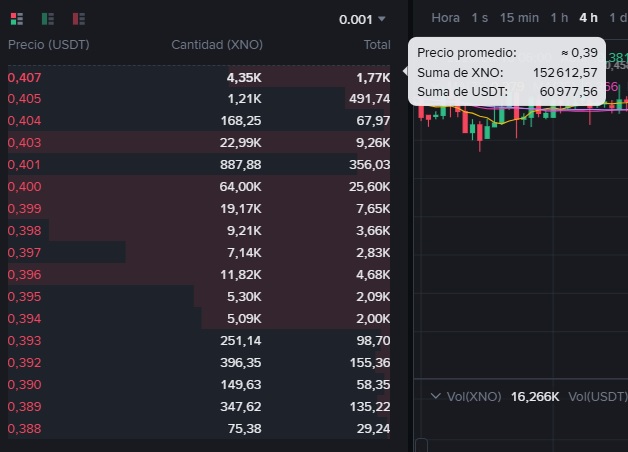628x452 pixels.
Task: Select the 1 s chart interval
Action: [479, 18]
